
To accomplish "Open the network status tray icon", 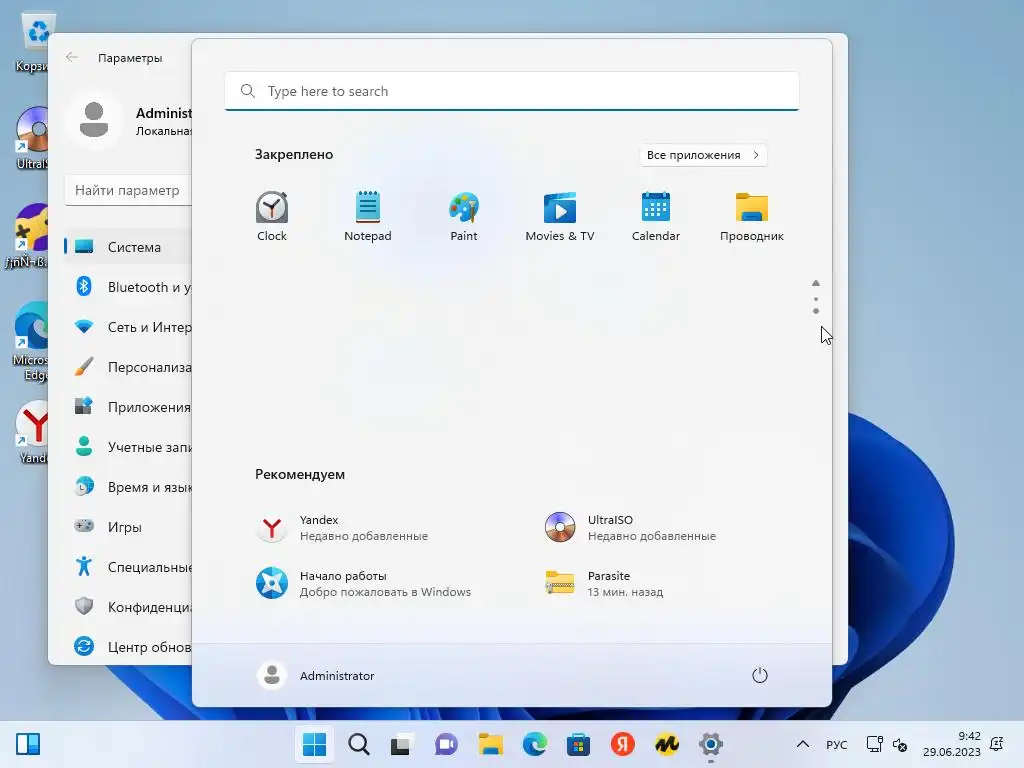I will point(874,744).
